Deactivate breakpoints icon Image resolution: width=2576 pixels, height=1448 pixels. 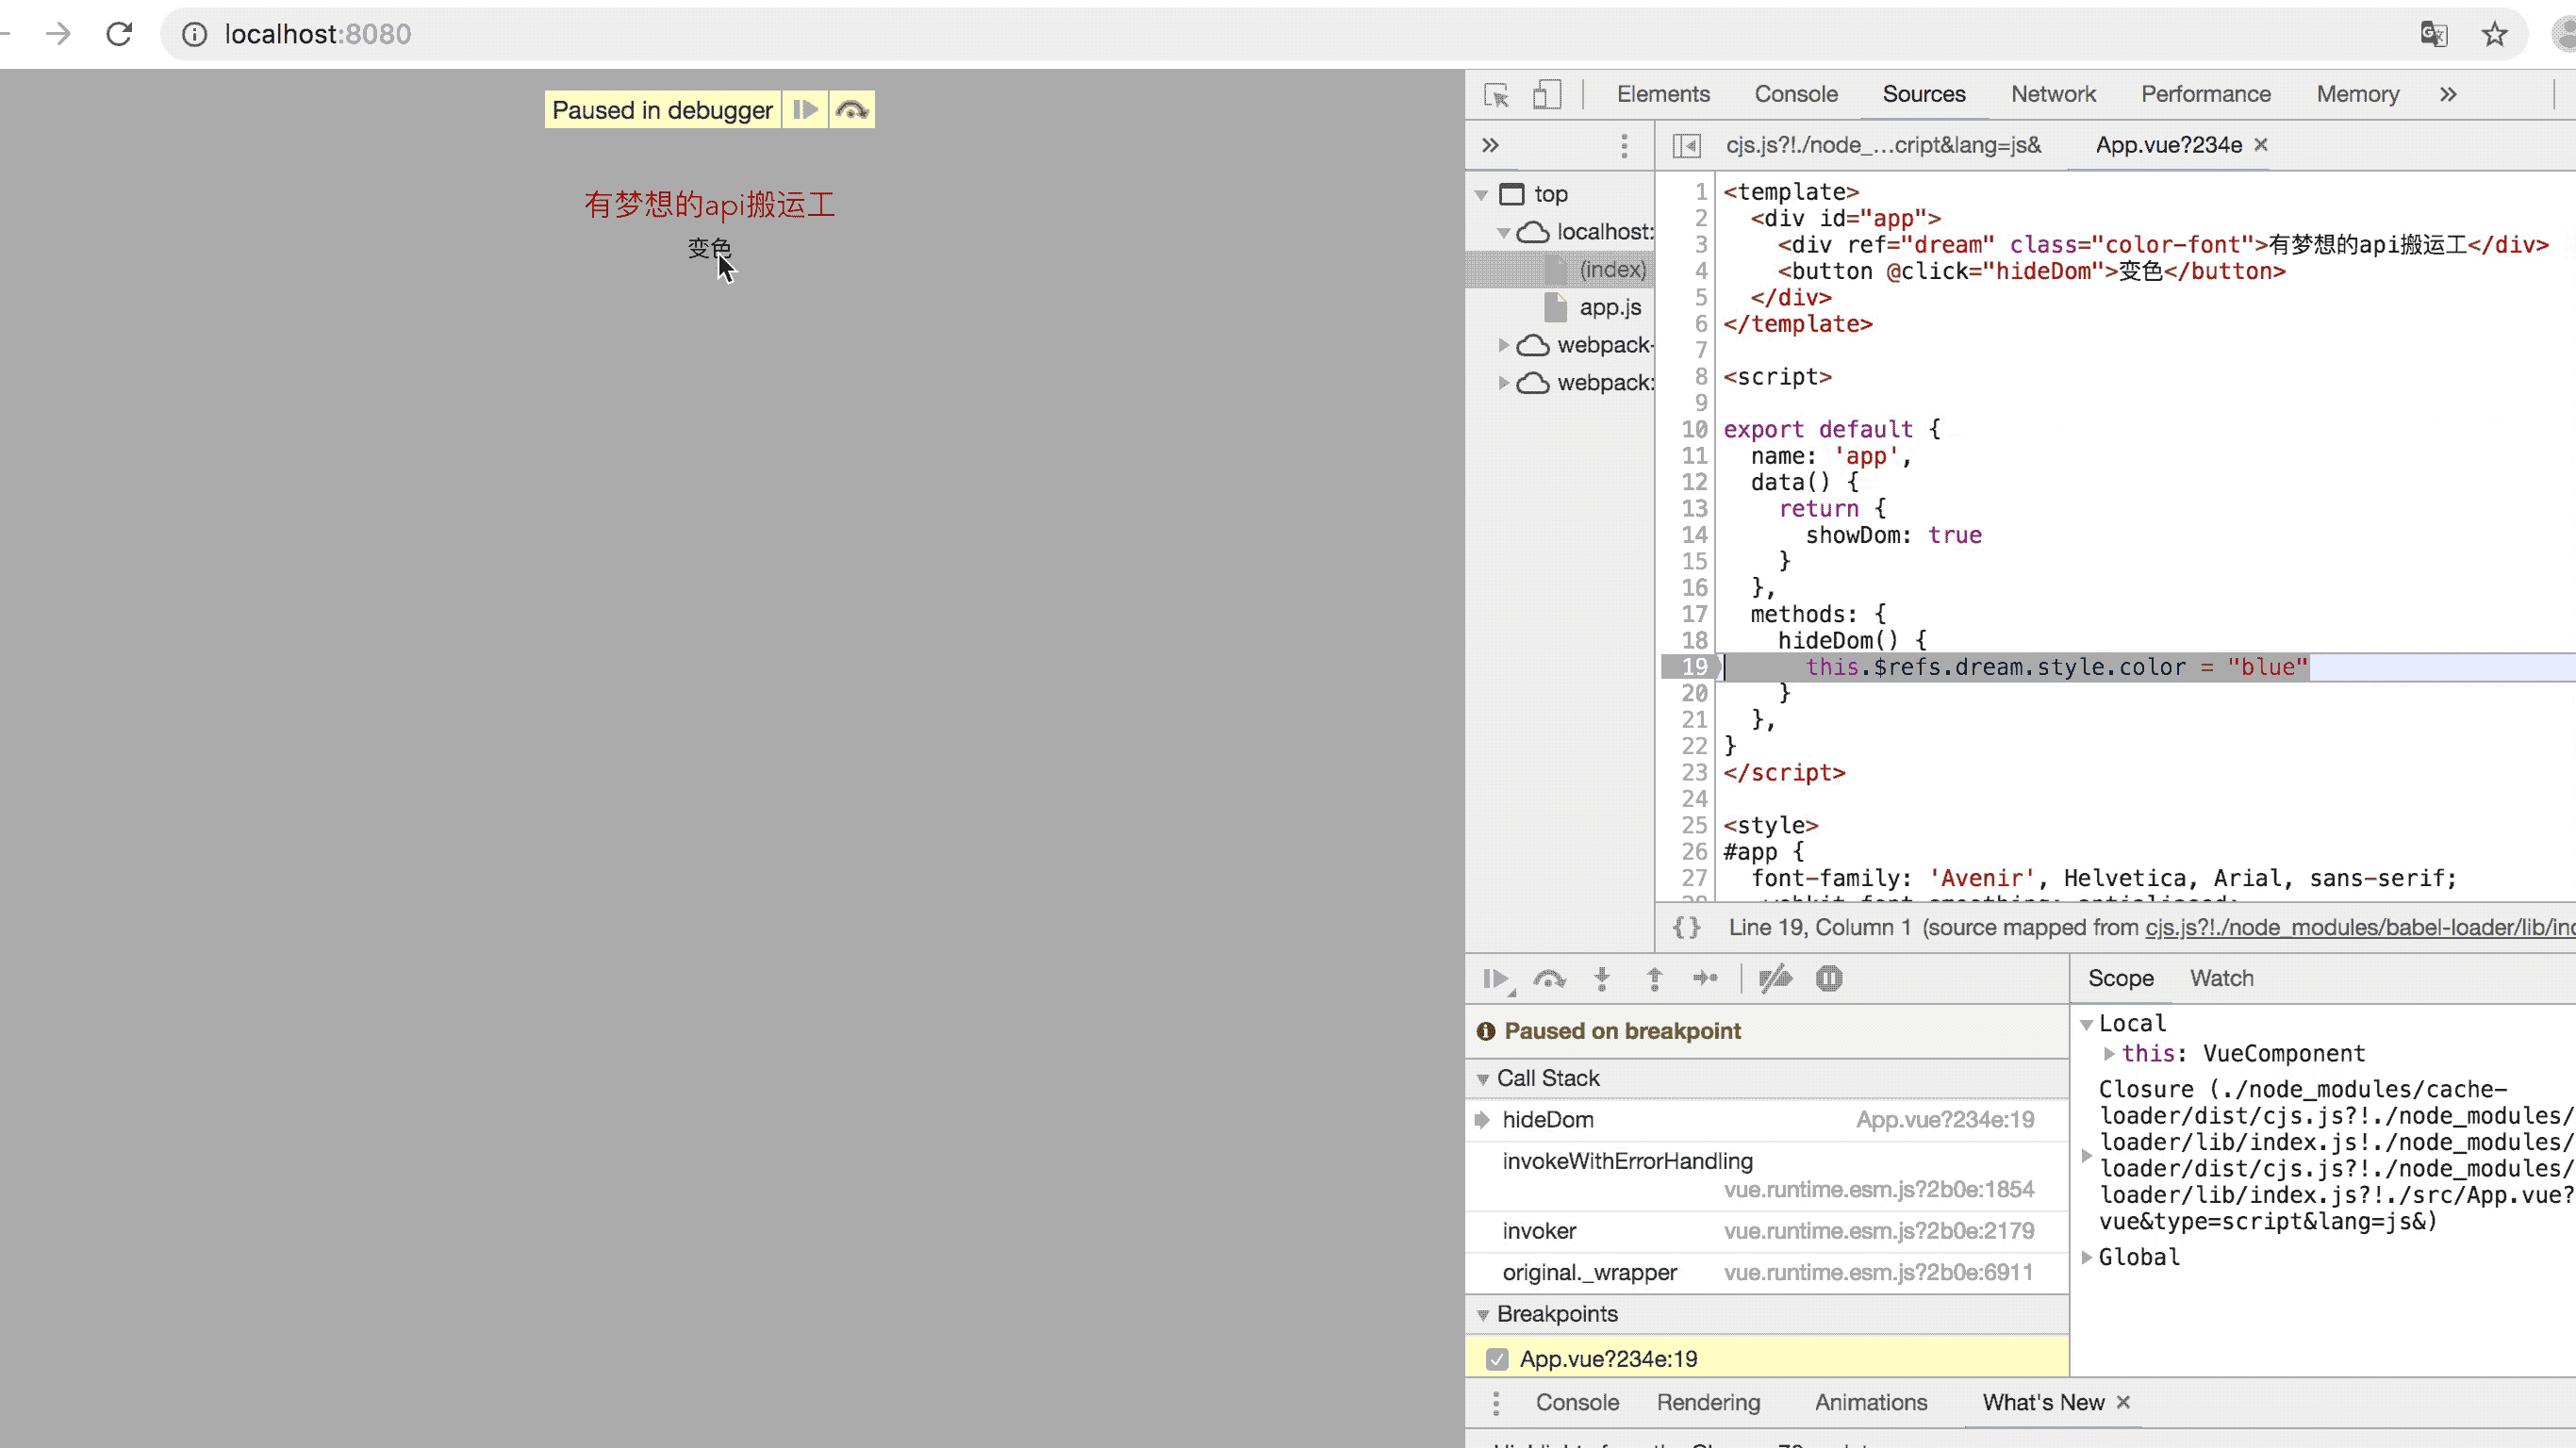(1775, 979)
